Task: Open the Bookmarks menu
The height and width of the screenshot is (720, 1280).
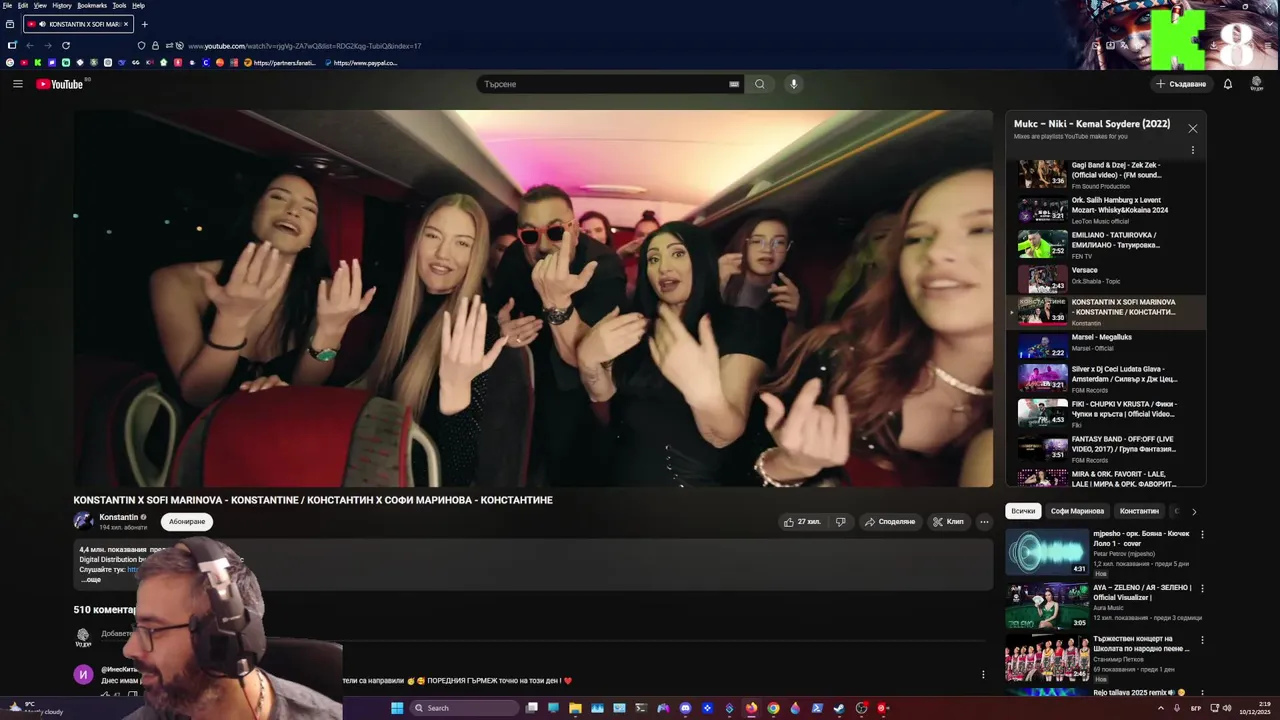Action: pyautogui.click(x=92, y=5)
